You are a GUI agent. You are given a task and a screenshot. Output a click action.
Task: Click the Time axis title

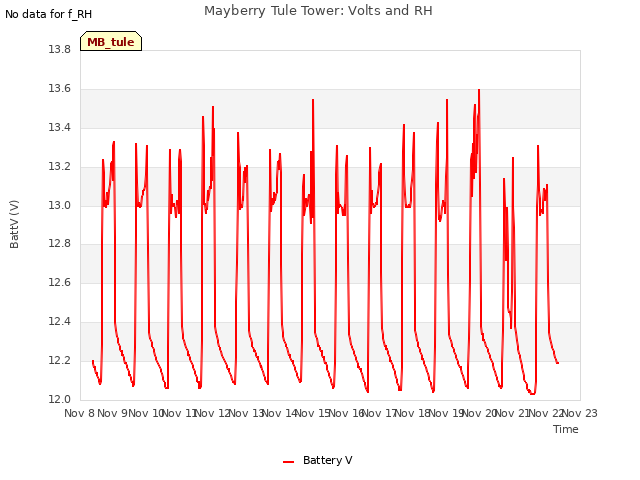tap(565, 429)
